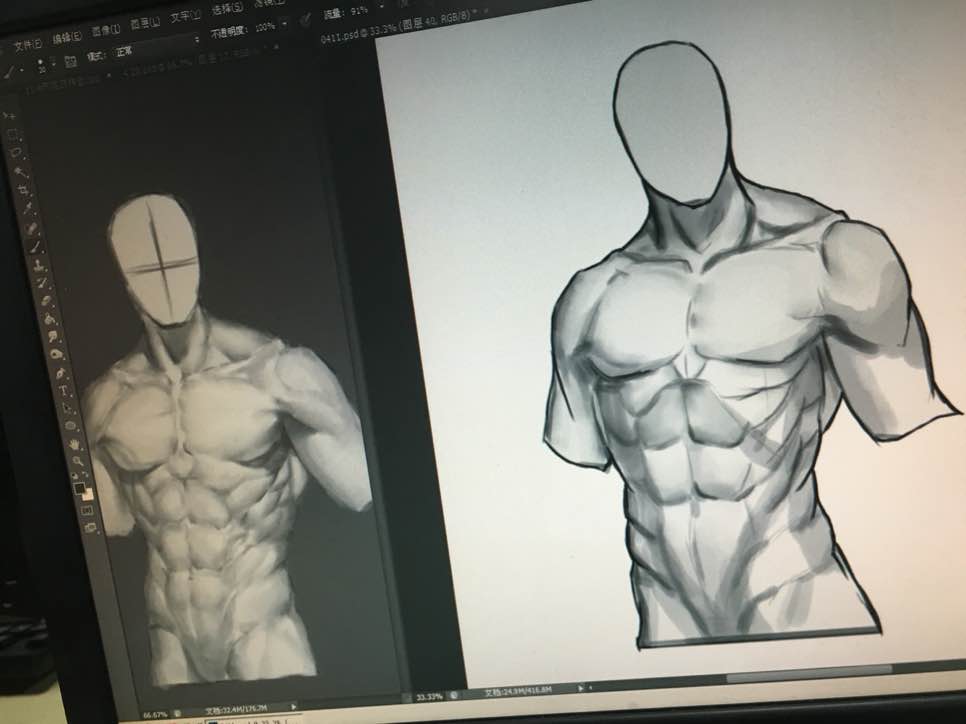The image size is (966, 724).
Task: Open the 选择(S) menu
Action: tap(227, 9)
